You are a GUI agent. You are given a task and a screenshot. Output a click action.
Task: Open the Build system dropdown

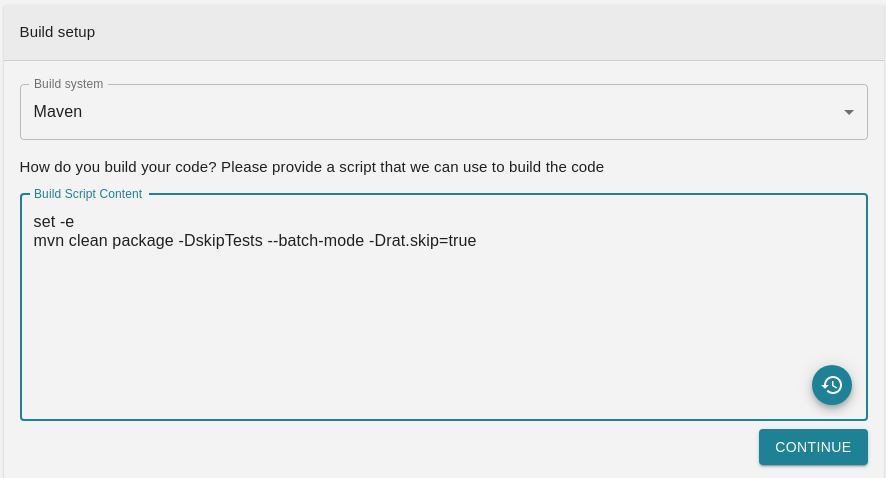point(444,112)
